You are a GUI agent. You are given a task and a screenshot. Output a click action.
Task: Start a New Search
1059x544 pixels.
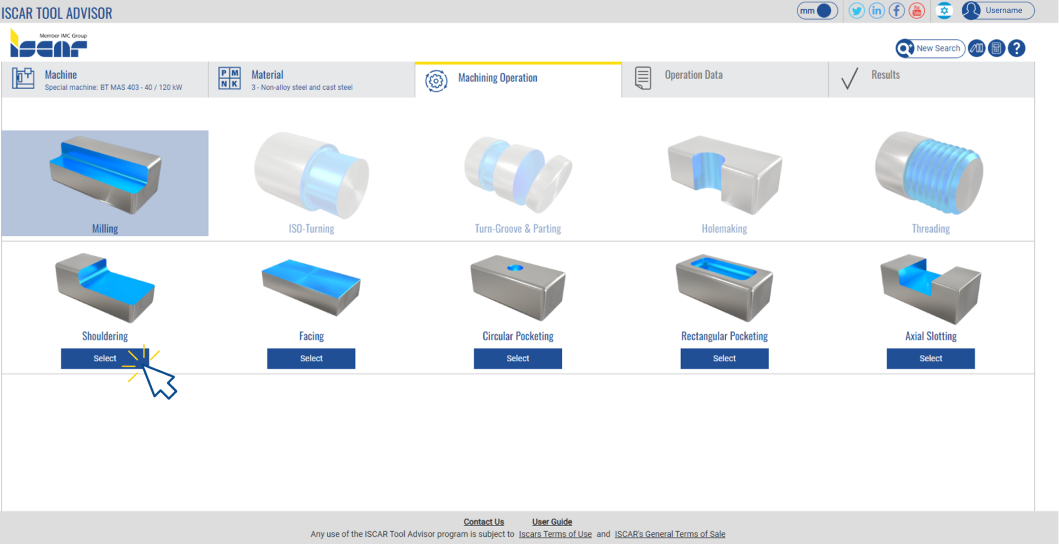(930, 49)
